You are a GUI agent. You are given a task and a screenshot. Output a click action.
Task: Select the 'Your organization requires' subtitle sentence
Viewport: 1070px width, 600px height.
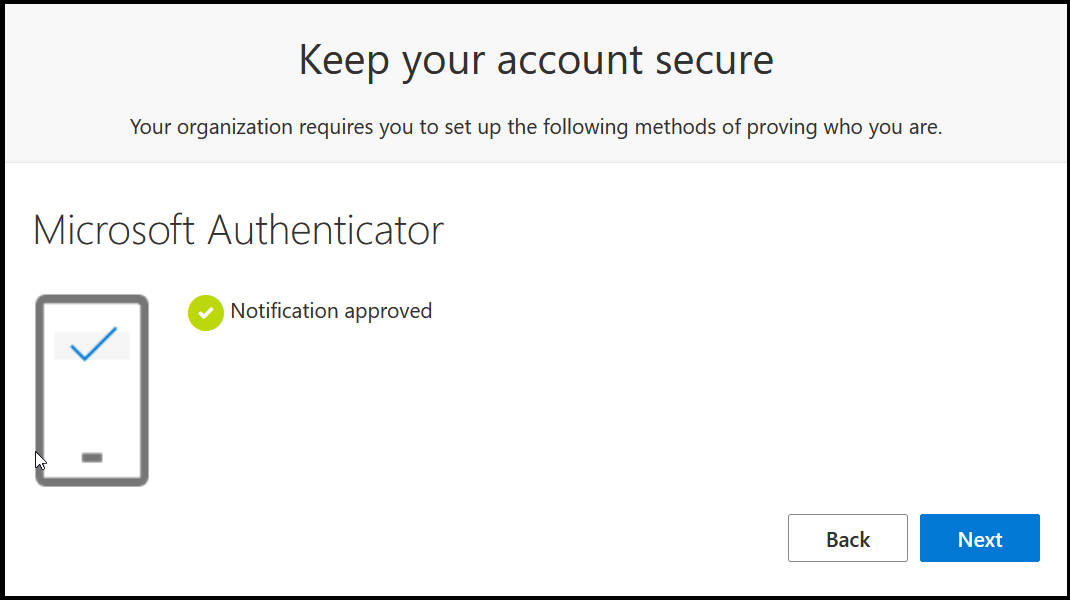[x=536, y=127]
